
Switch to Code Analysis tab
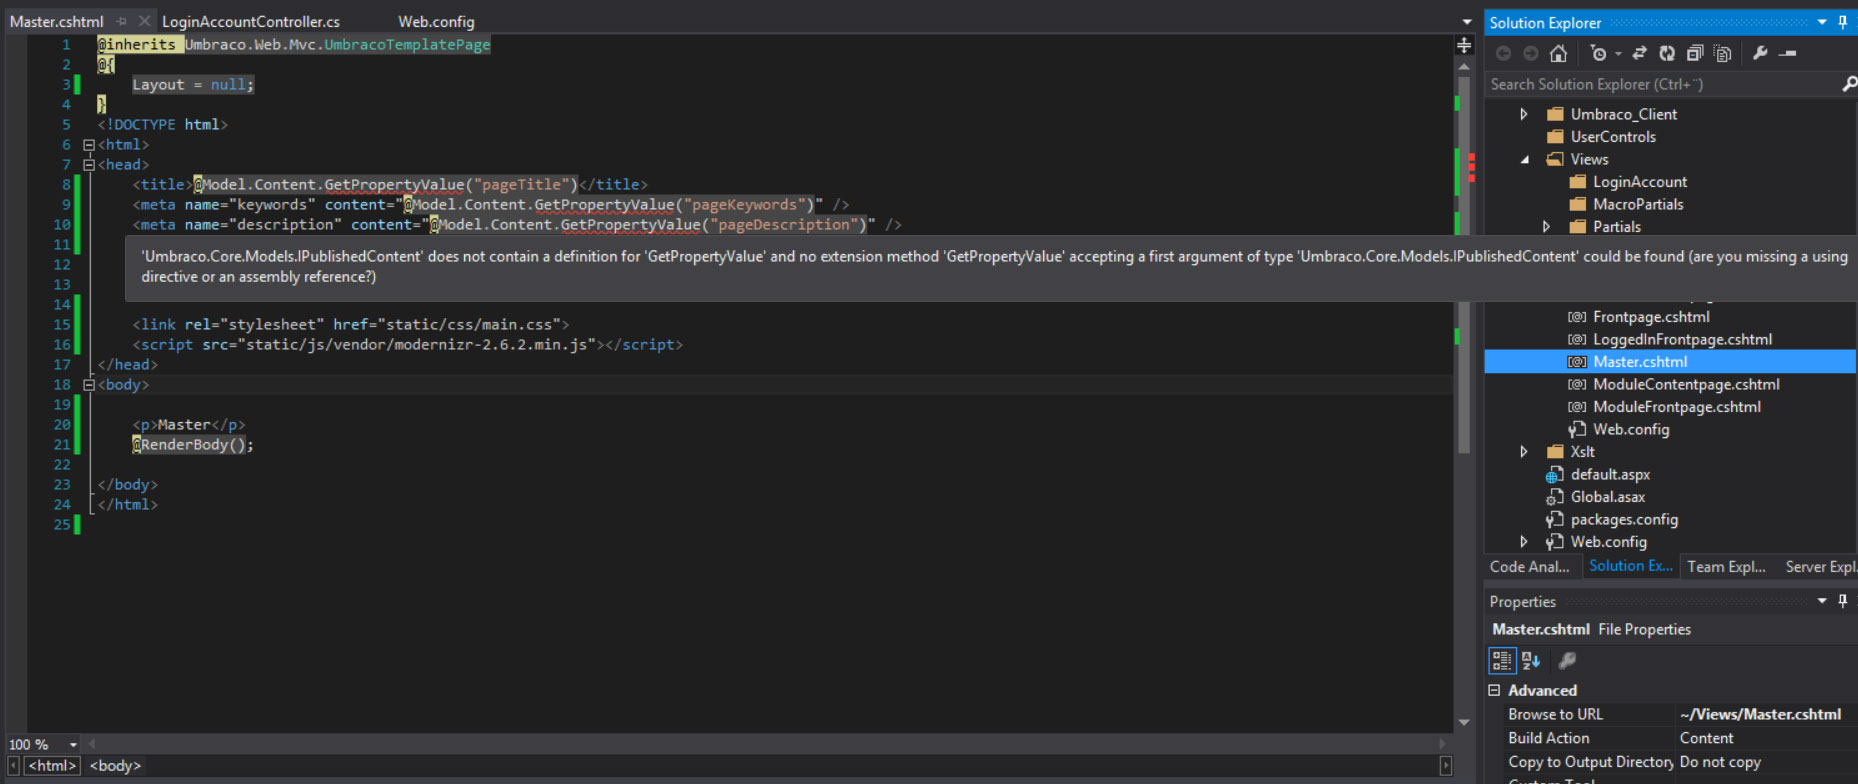click(1529, 567)
